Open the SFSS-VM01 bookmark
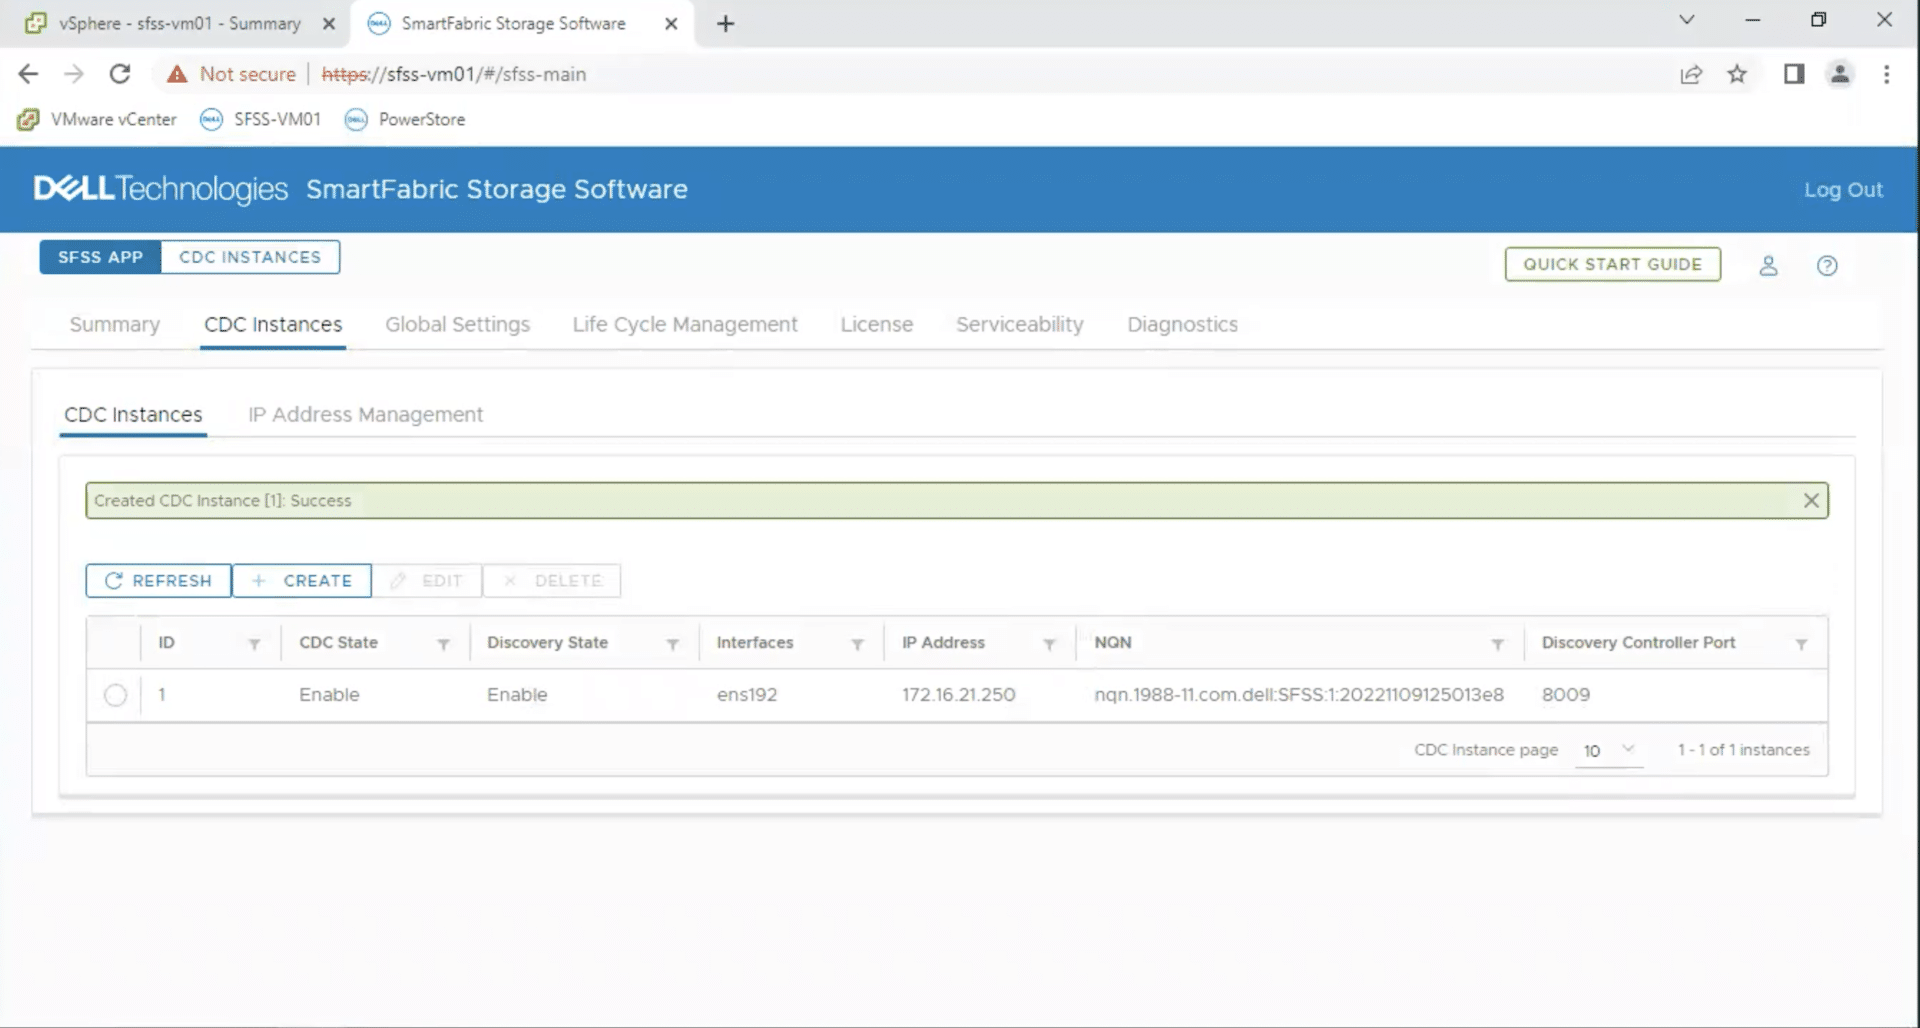The height and width of the screenshot is (1028, 1920). pyautogui.click(x=261, y=119)
